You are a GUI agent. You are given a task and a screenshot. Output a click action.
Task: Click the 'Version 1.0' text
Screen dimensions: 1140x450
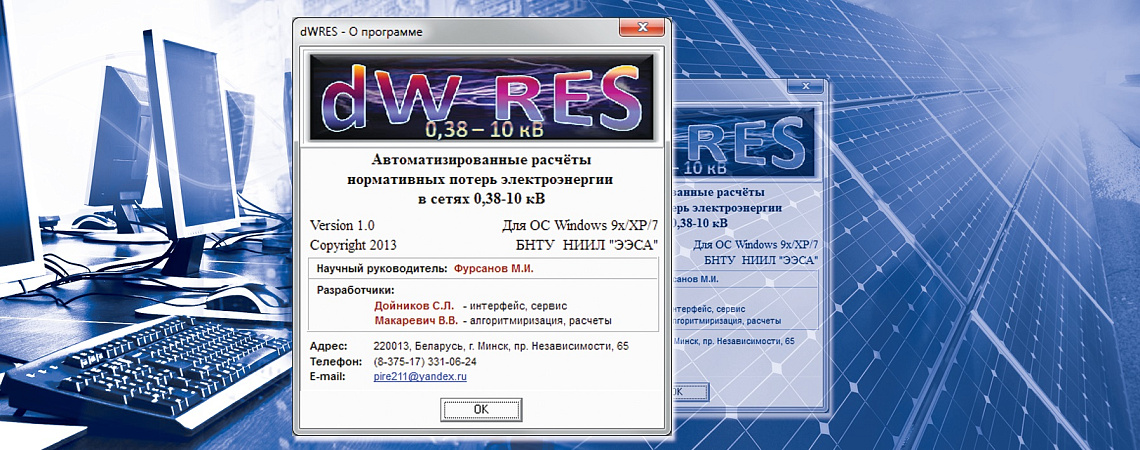[342, 225]
